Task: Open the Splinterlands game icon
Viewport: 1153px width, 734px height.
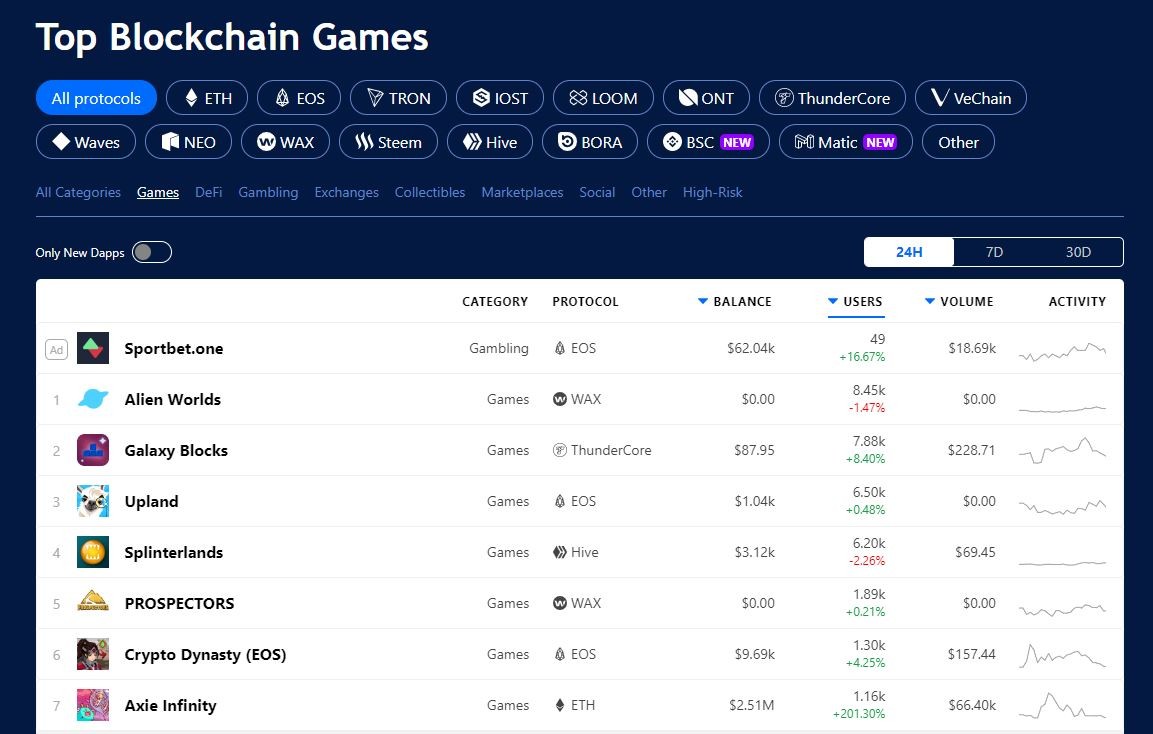Action: [93, 552]
